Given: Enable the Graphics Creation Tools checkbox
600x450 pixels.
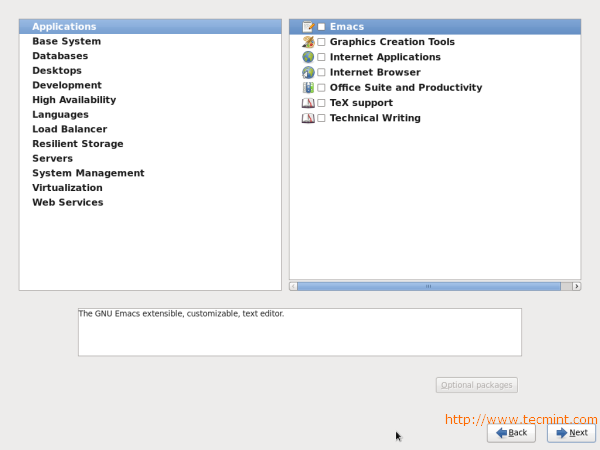Looking at the screenshot, I should pyautogui.click(x=321, y=42).
